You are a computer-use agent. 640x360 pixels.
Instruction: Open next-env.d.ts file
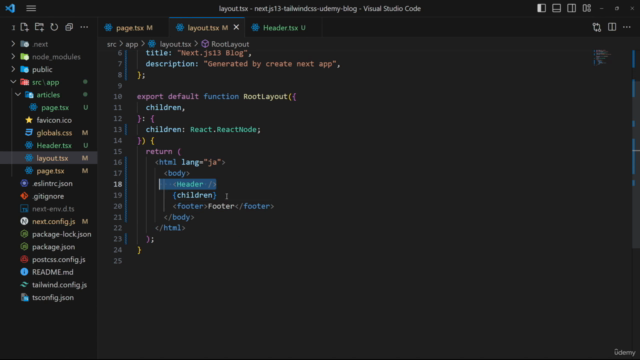coord(53,209)
